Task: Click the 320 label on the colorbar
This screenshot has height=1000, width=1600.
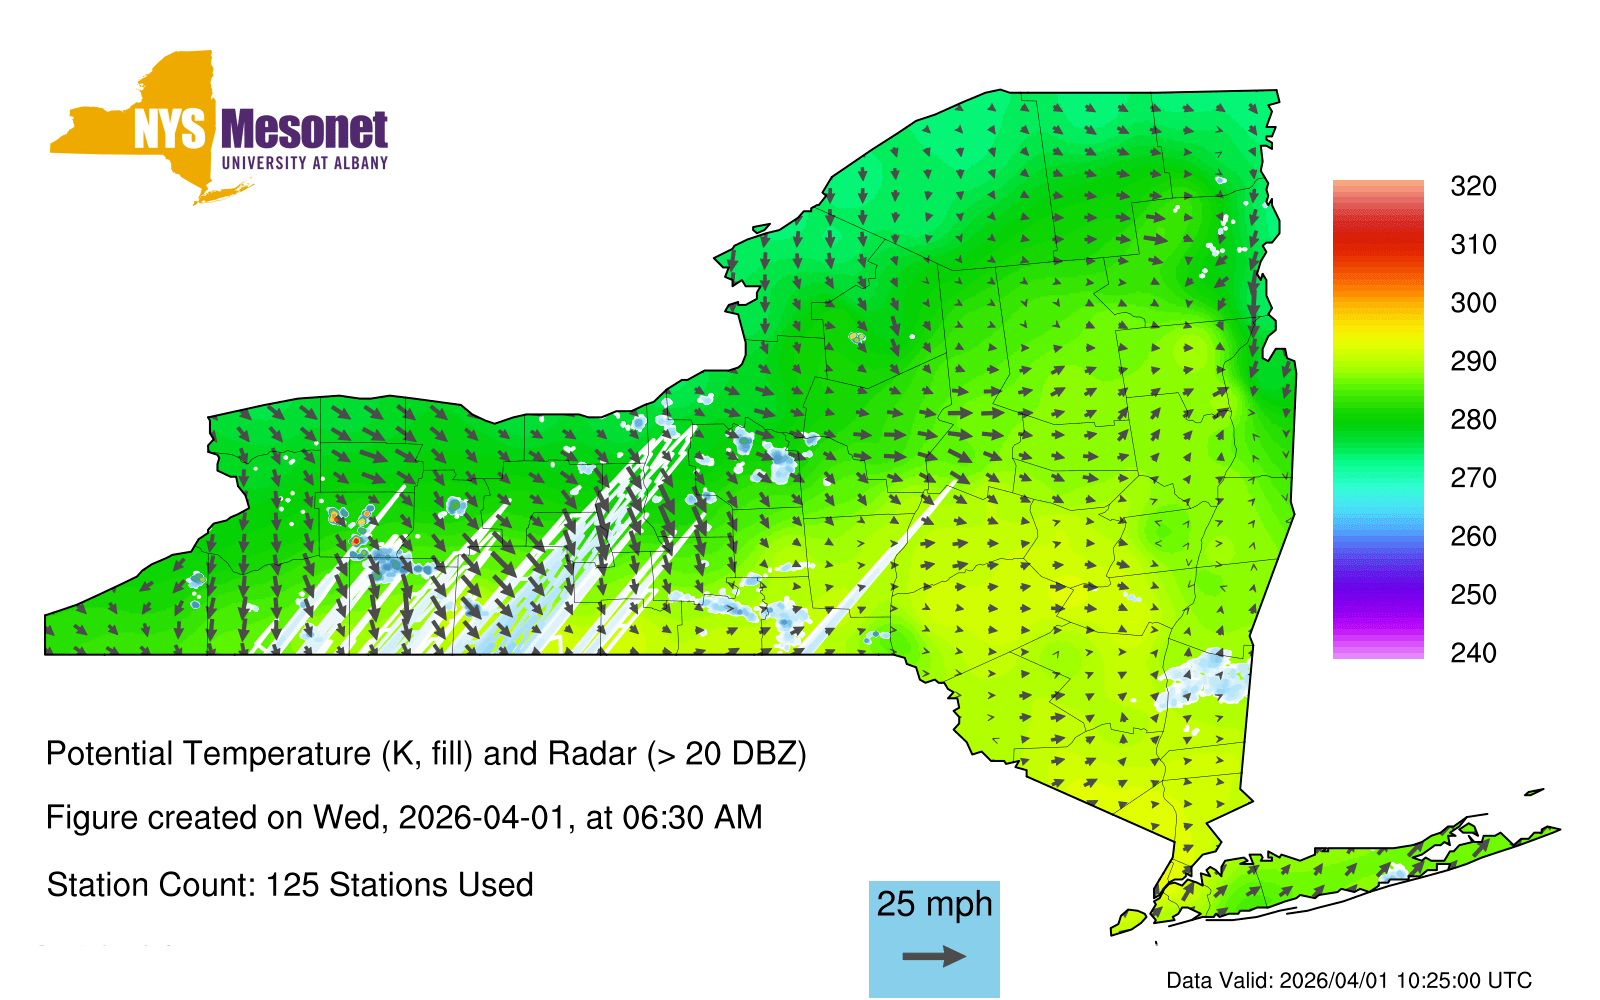Action: pyautogui.click(x=1473, y=186)
